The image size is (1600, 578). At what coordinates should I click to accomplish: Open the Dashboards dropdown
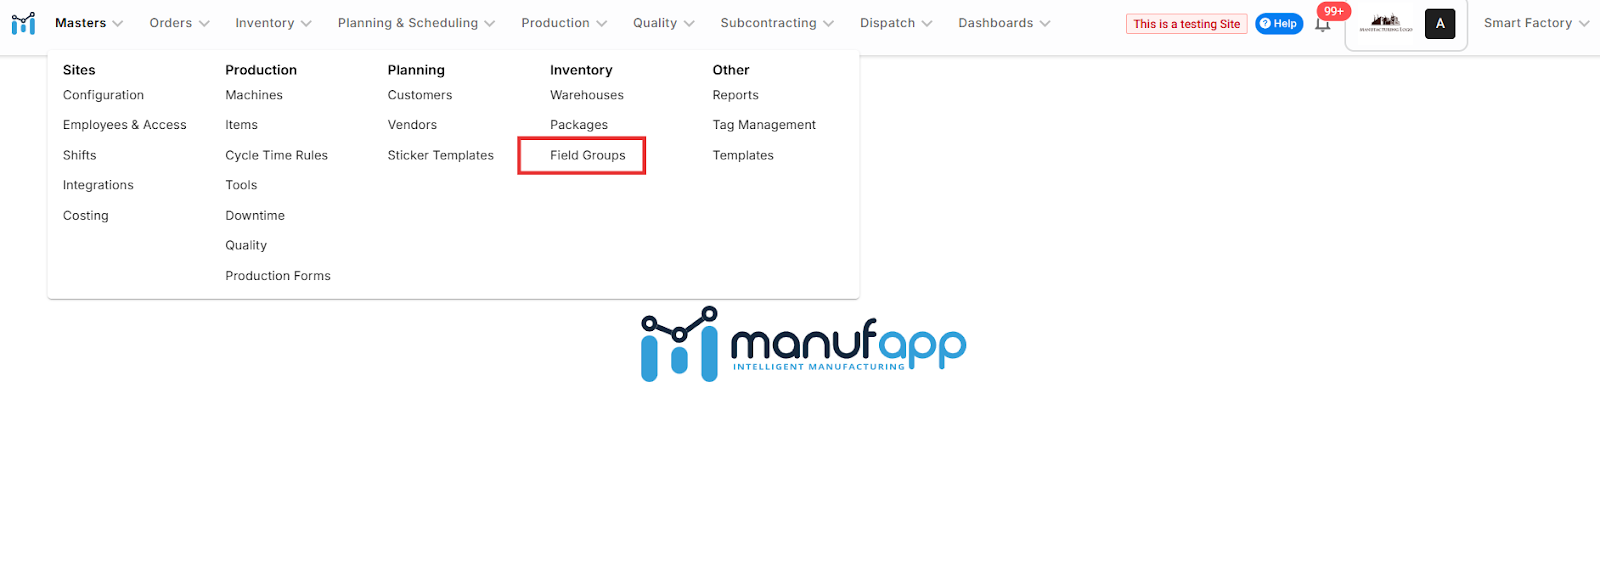tap(1004, 23)
